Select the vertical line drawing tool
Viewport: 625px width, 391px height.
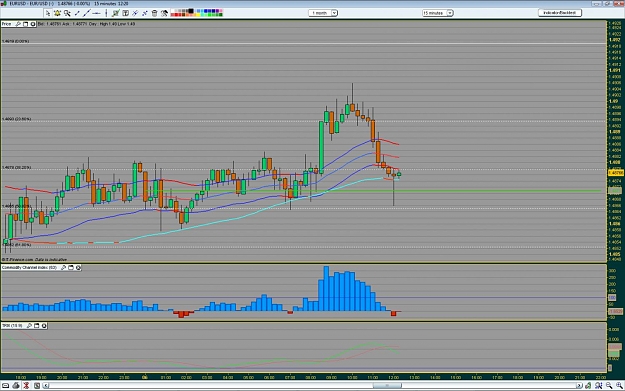(x=106, y=13)
